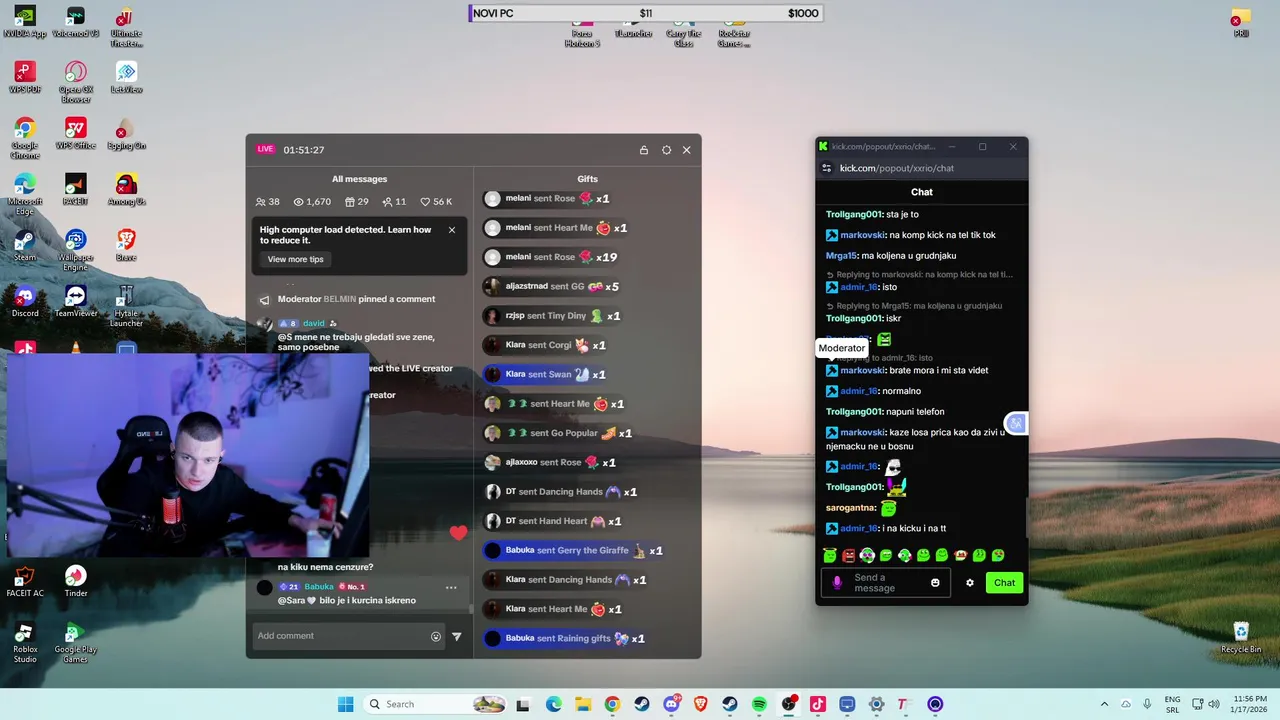Click 'Klara sent Swan' gift entry
The width and height of the screenshot is (1280, 720).
[546, 374]
